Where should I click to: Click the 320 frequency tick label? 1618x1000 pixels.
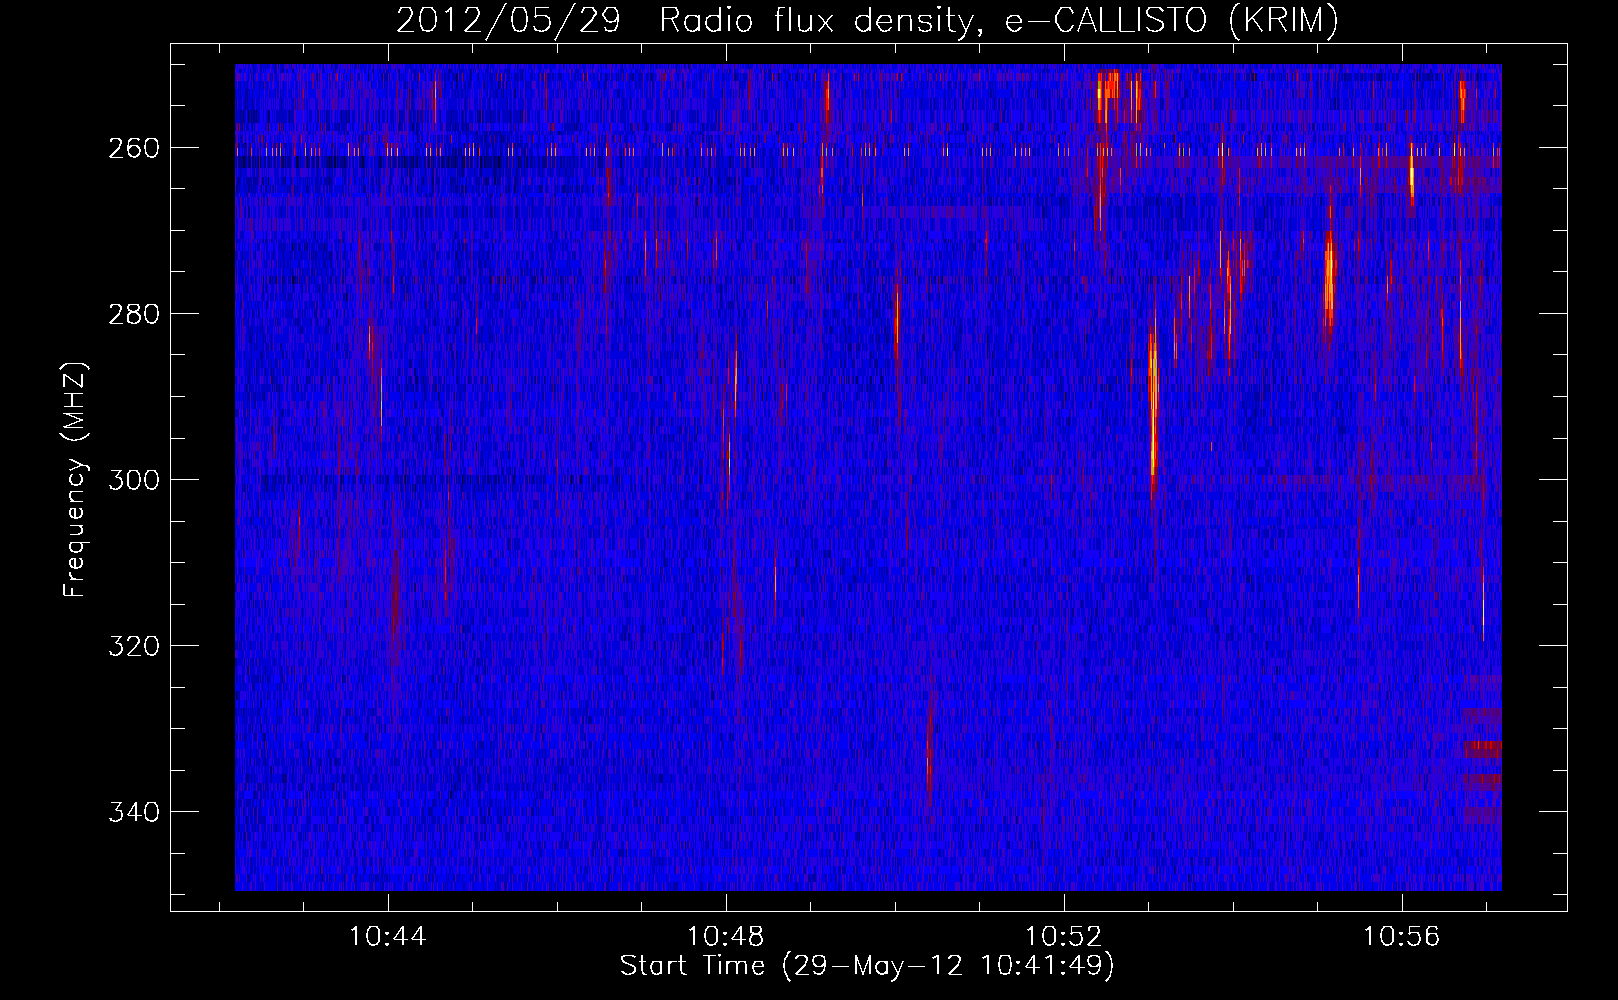click(133, 646)
